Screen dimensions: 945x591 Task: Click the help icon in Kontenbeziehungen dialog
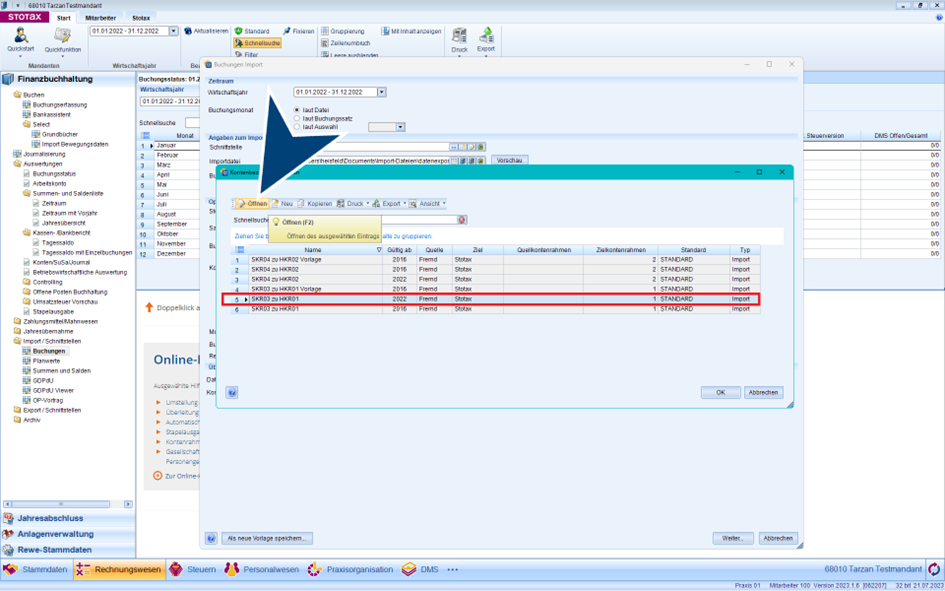[232, 393]
